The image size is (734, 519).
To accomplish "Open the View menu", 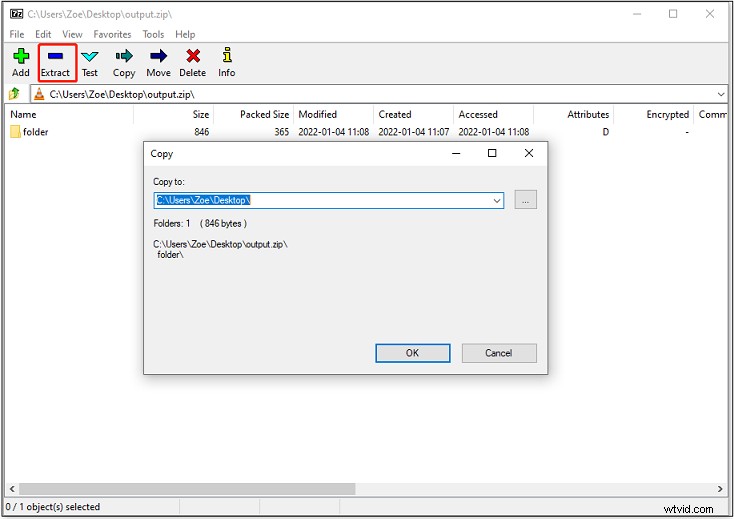I will [x=72, y=34].
